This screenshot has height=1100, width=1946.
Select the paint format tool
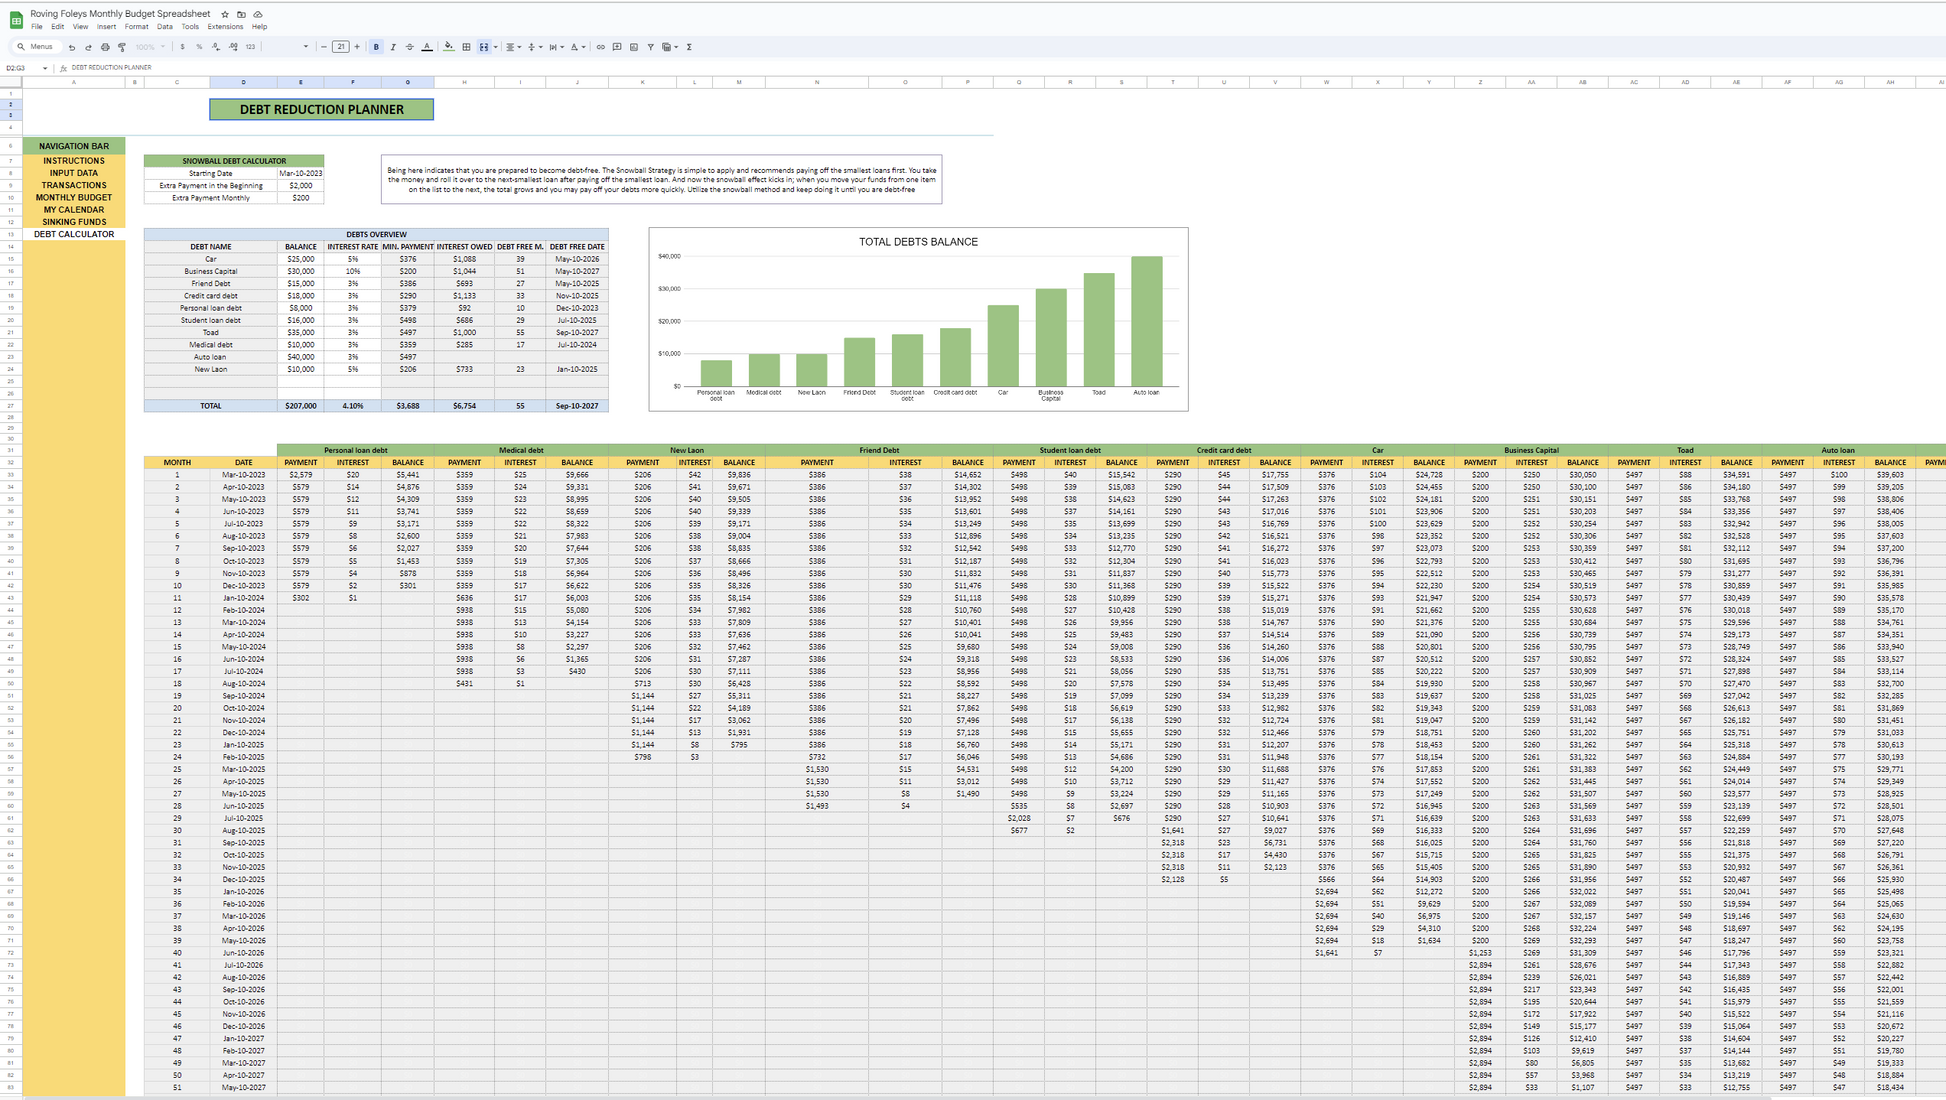(122, 47)
